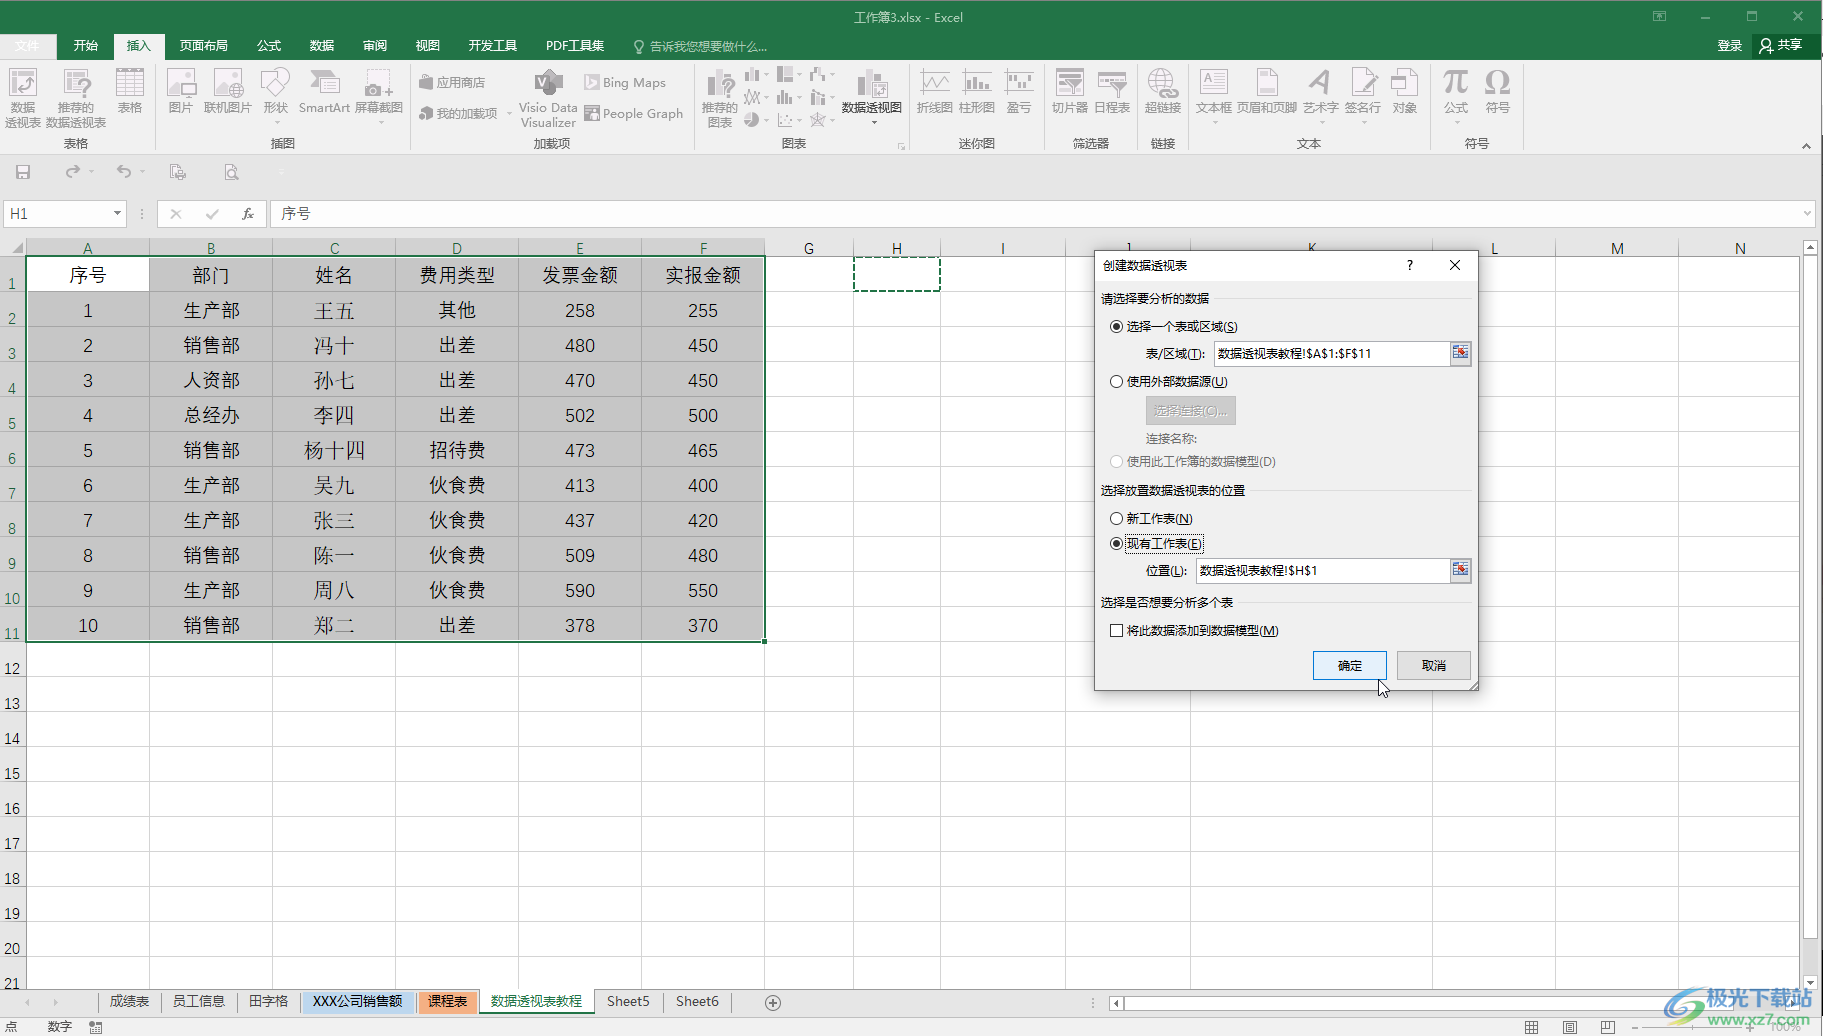
Task: Switch to the 课程表 sheet tab
Action: click(447, 1001)
